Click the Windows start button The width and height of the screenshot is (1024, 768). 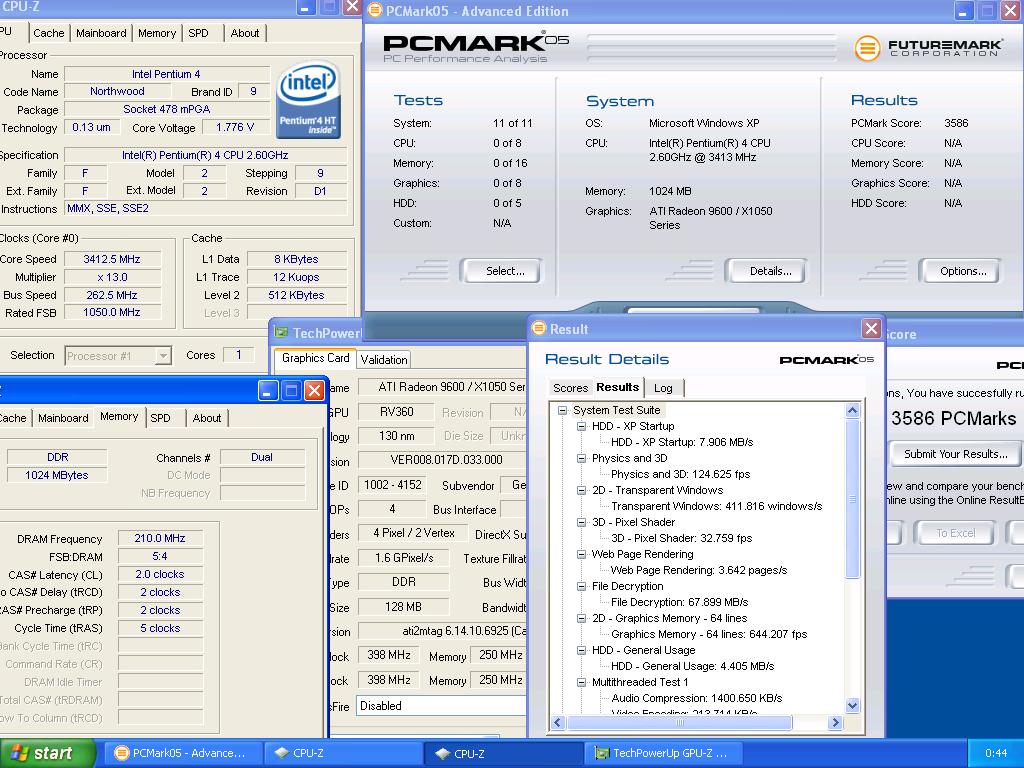point(48,753)
